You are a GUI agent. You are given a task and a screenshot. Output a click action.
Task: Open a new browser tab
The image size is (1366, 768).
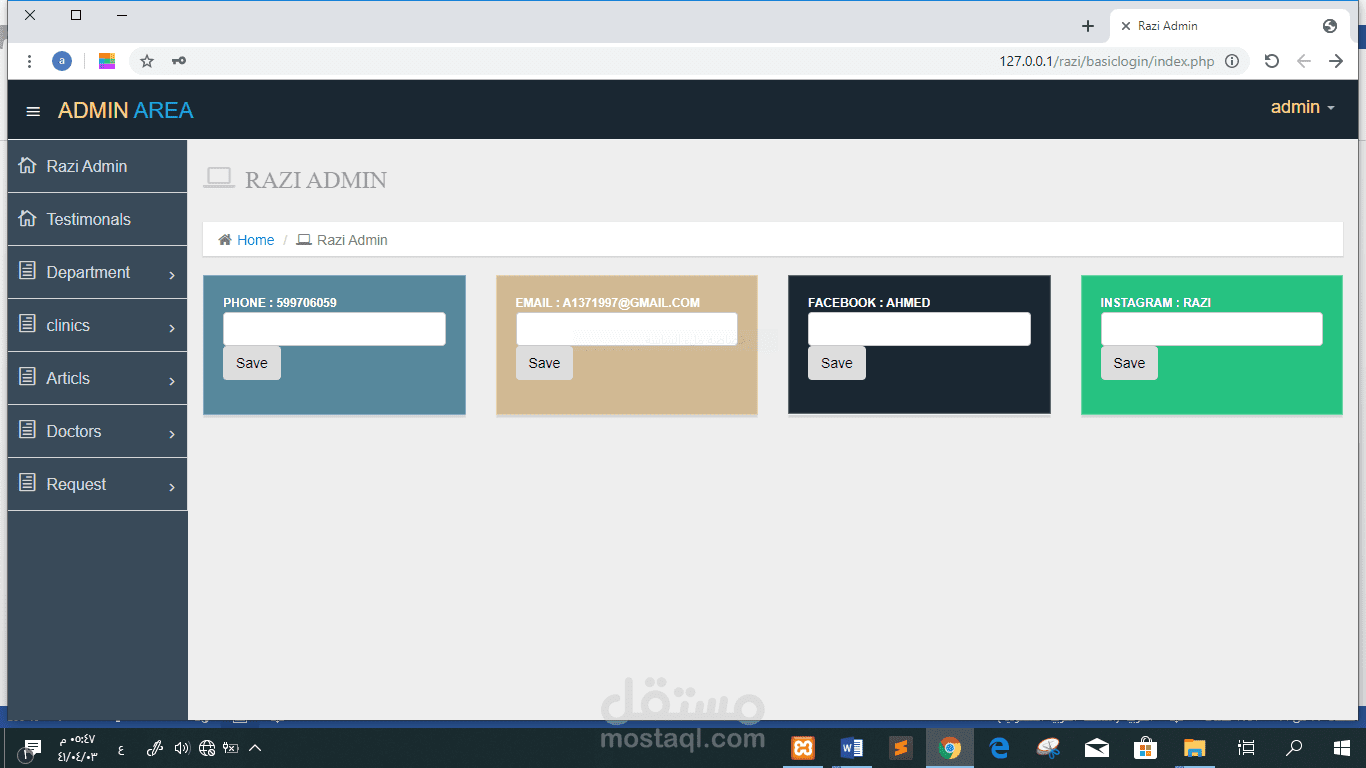coord(1088,26)
